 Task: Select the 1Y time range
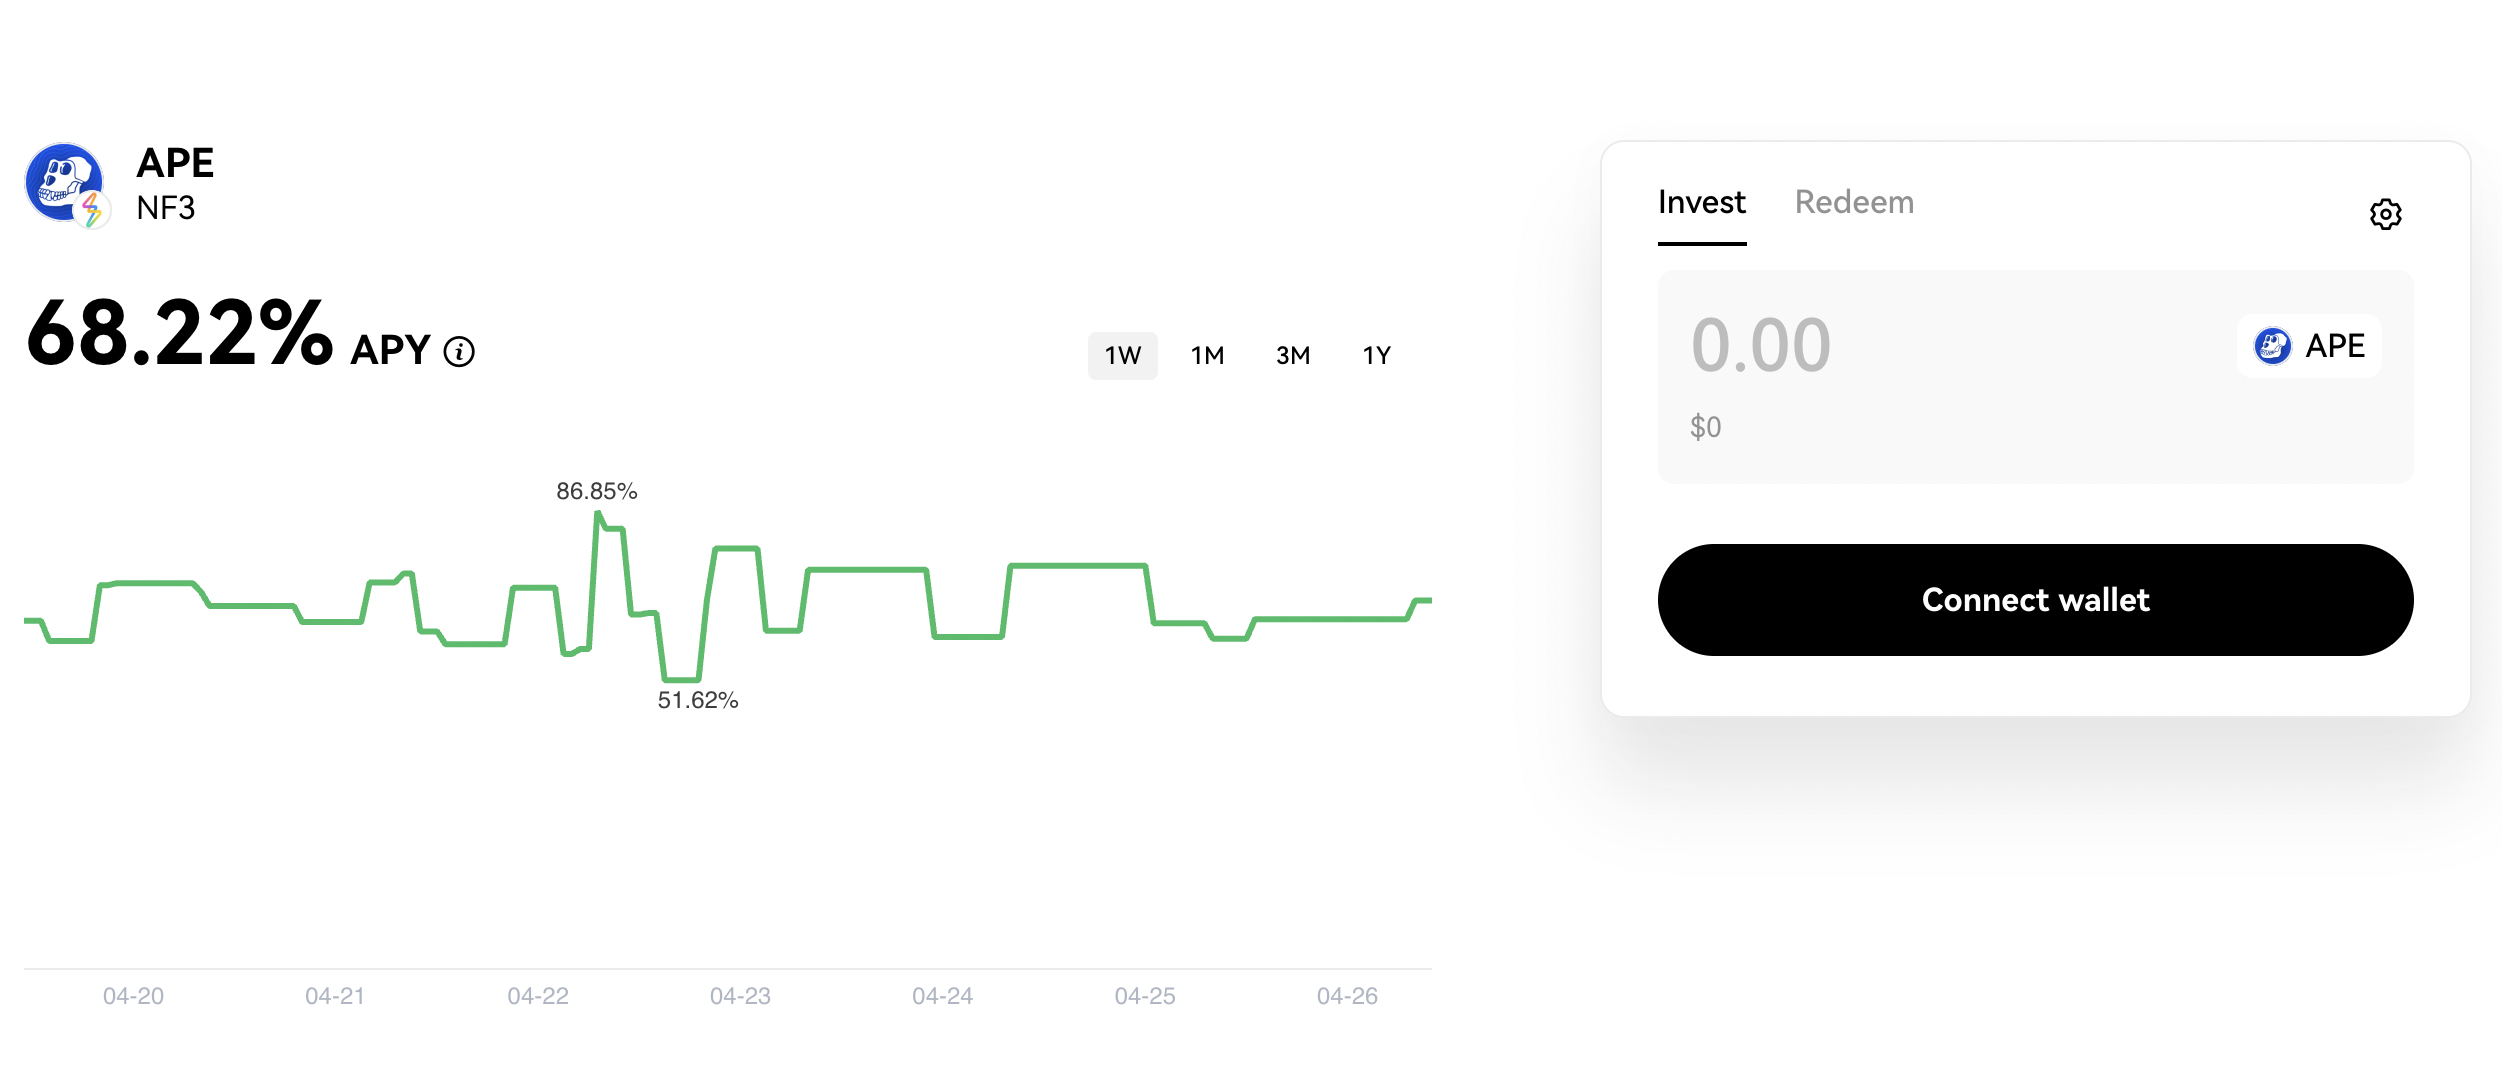click(x=1376, y=356)
